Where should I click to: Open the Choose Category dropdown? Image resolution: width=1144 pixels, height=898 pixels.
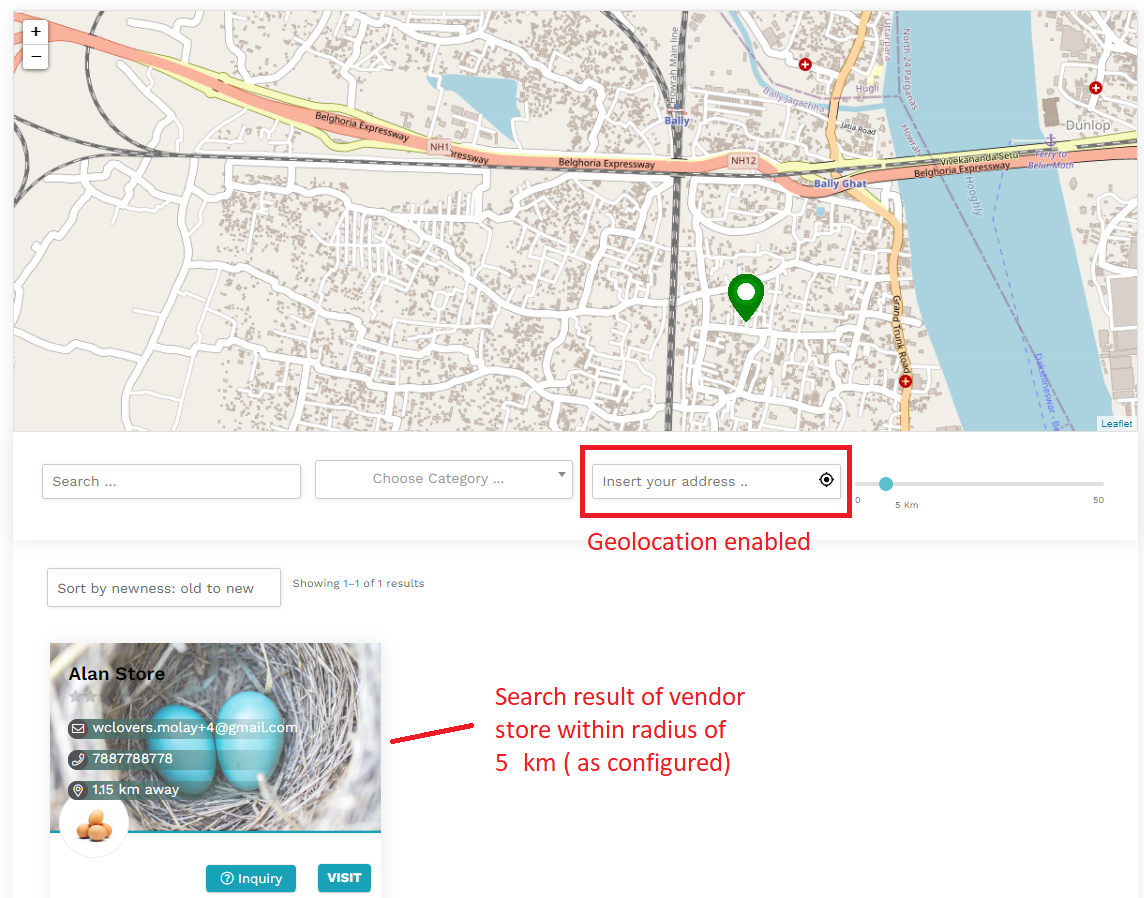click(443, 478)
